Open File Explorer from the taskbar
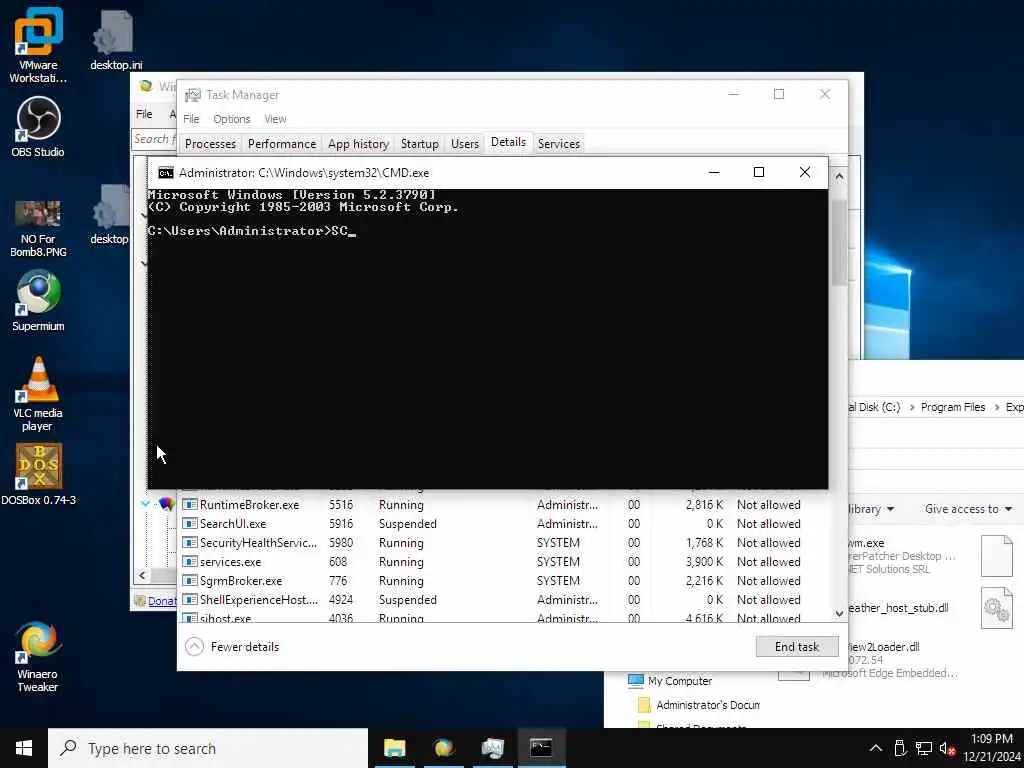Screen dimensions: 1024x768 pos(394,748)
